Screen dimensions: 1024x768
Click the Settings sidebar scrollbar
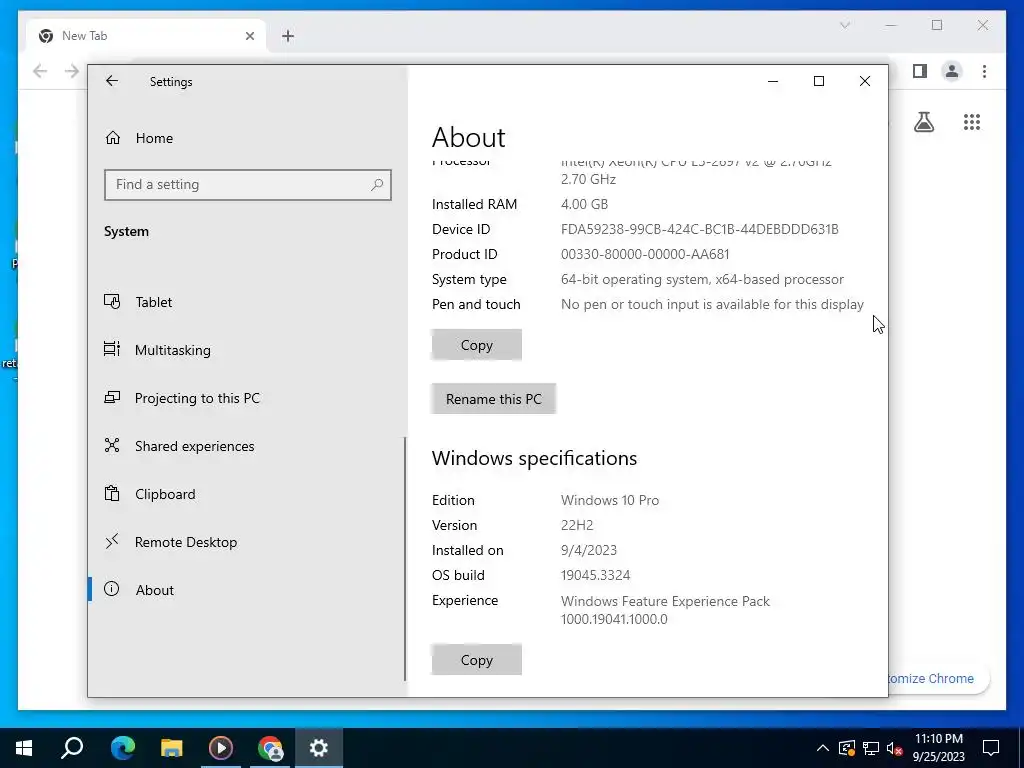405,559
